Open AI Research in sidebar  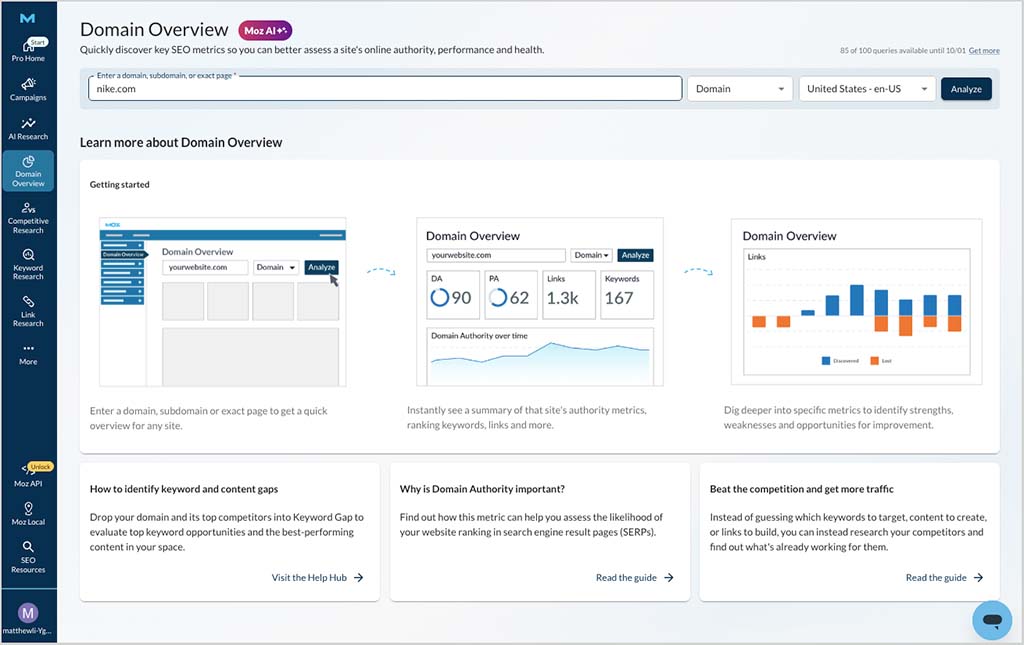point(28,129)
